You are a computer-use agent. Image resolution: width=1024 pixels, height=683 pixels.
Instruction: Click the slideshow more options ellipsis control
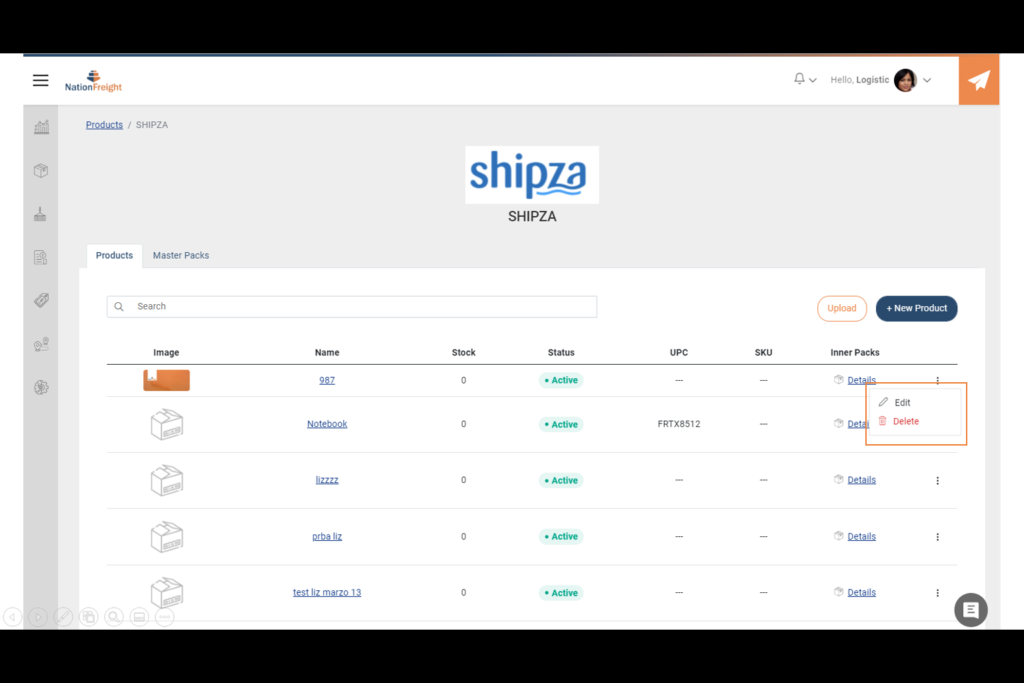click(x=165, y=616)
